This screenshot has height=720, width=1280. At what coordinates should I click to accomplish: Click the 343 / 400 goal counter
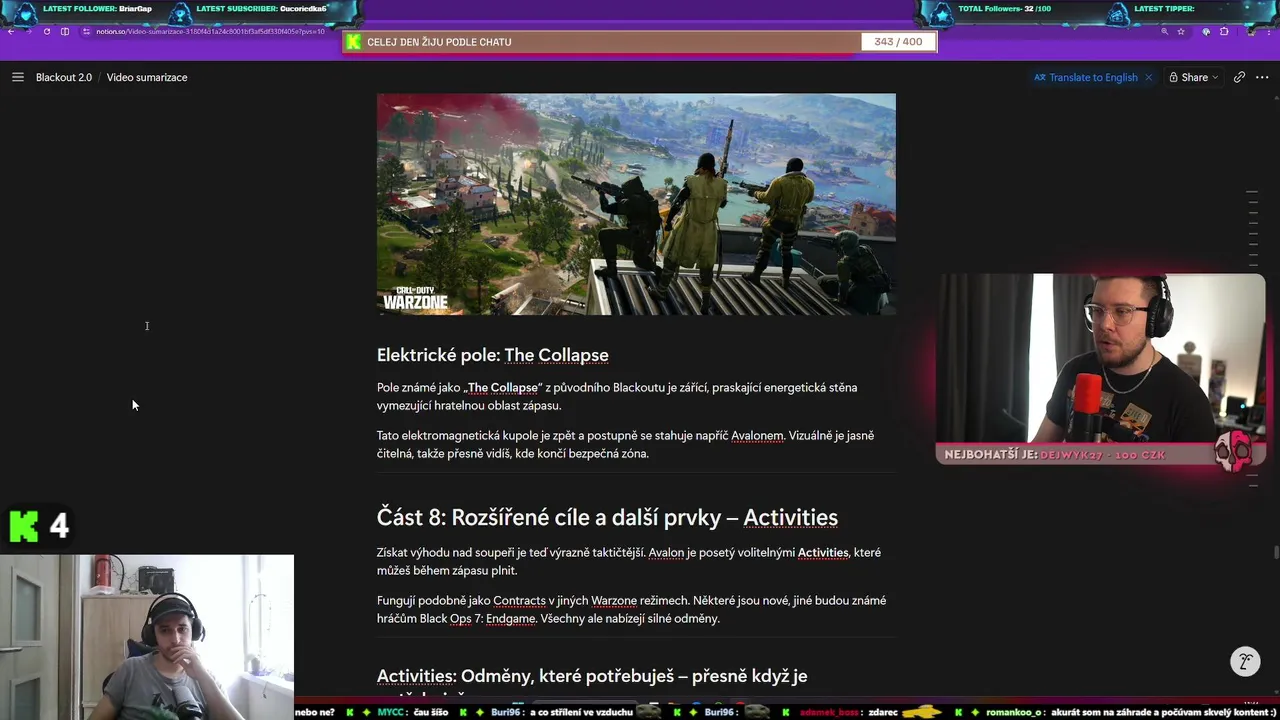[898, 42]
